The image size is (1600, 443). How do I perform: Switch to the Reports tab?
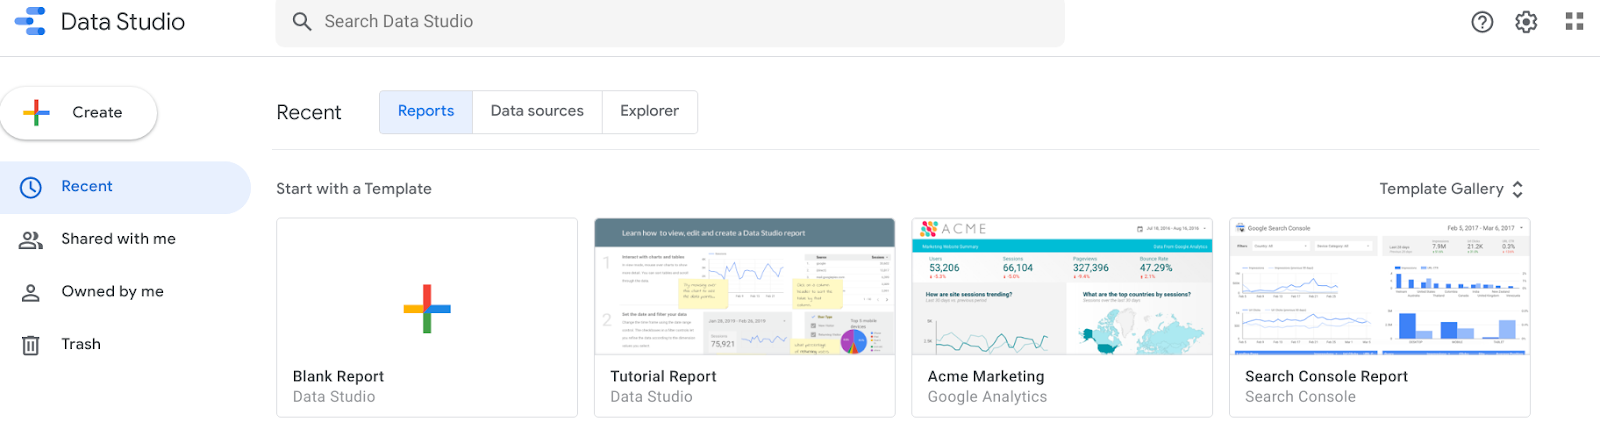pyautogui.click(x=426, y=111)
